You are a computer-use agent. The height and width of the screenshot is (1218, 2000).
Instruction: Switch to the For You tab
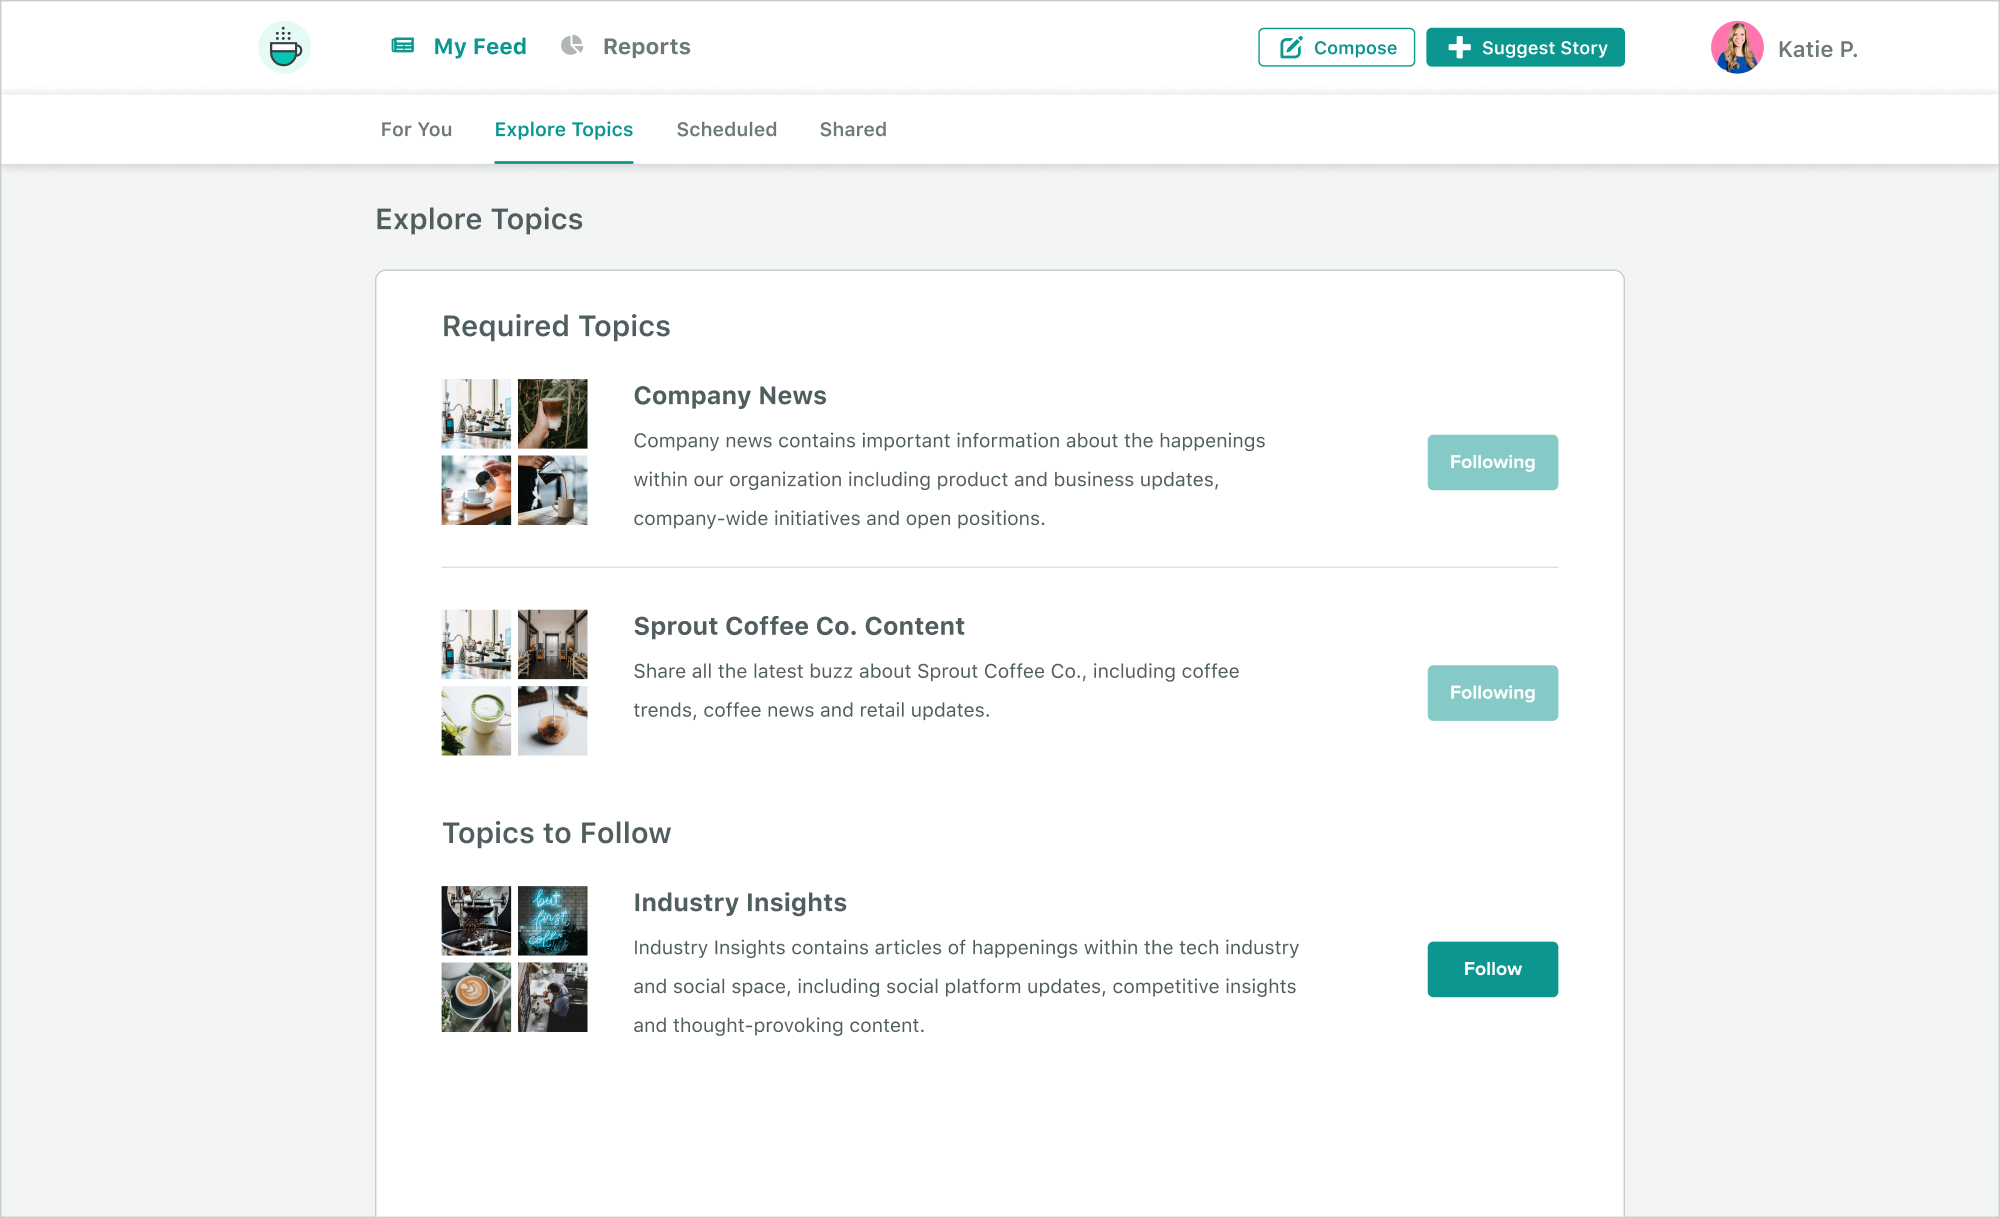tap(416, 130)
